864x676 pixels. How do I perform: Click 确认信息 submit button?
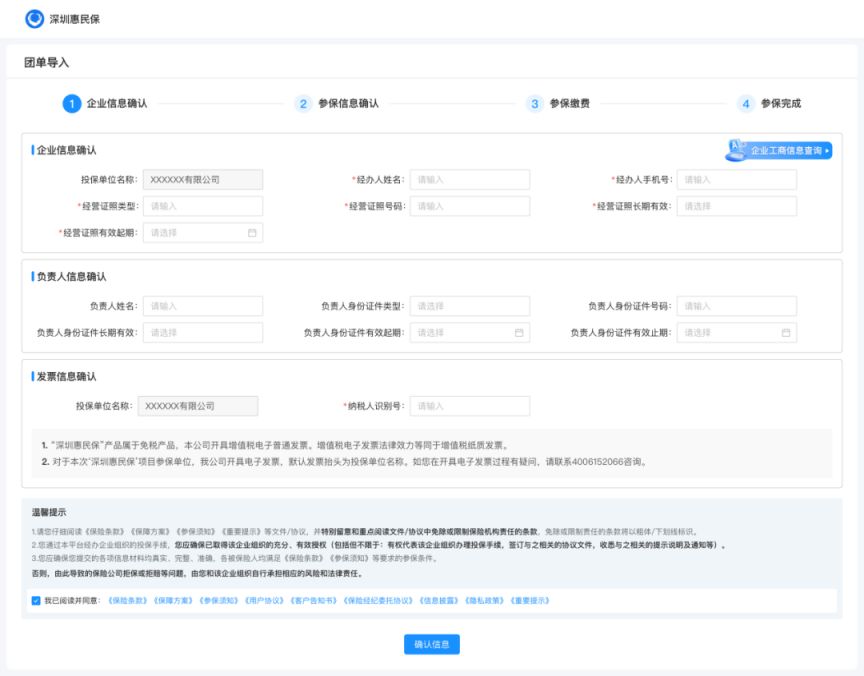[431, 644]
